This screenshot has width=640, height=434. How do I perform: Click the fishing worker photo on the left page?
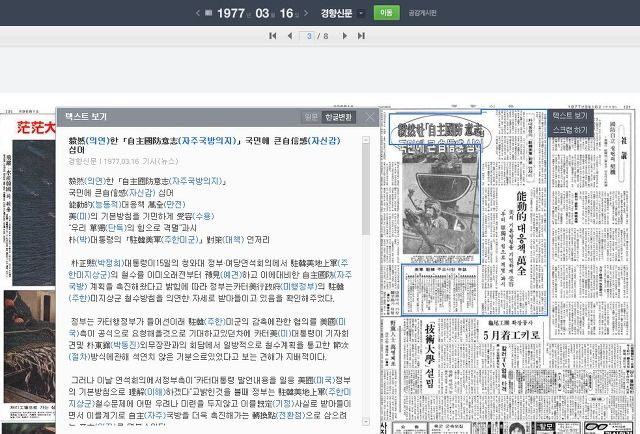tap(29, 346)
